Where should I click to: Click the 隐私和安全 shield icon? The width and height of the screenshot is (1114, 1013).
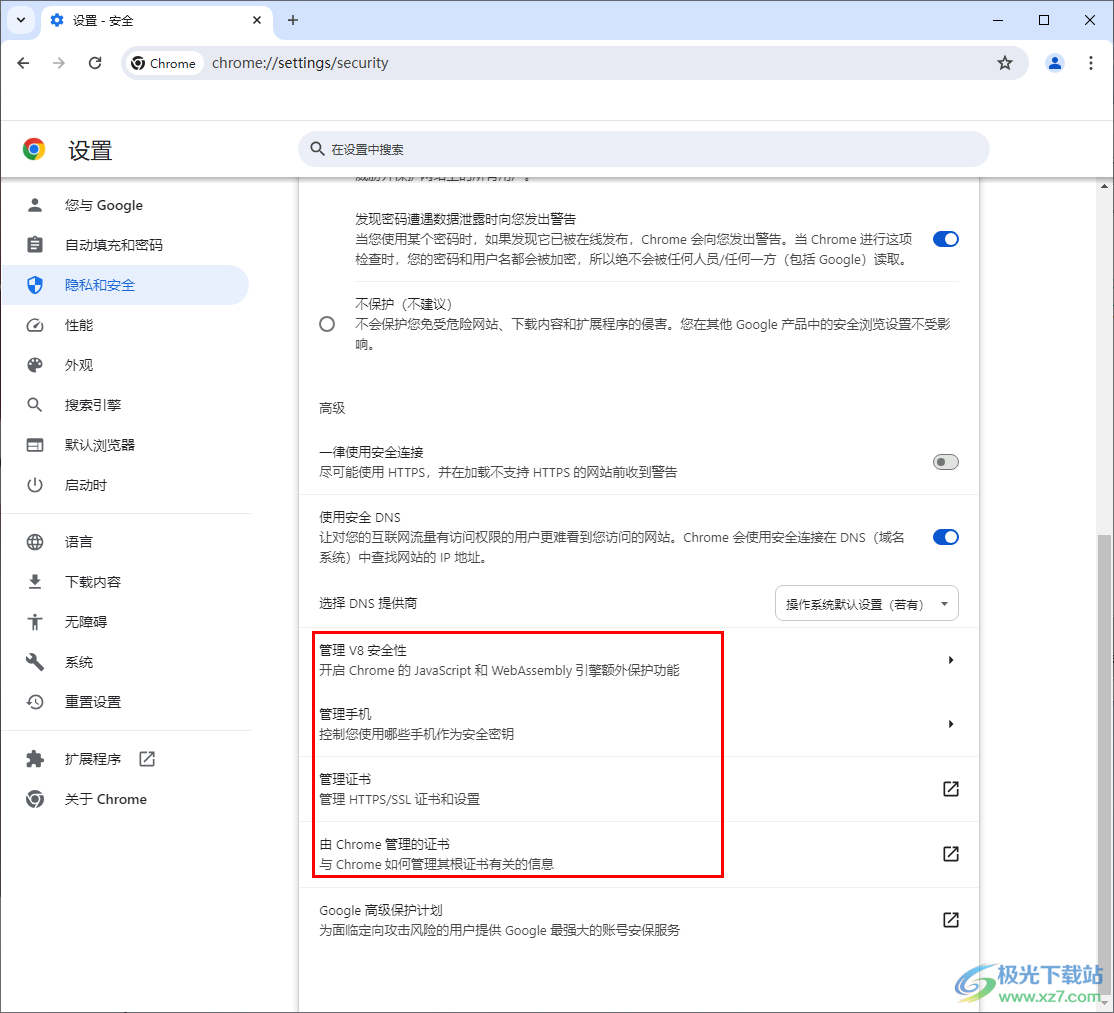[x=35, y=285]
